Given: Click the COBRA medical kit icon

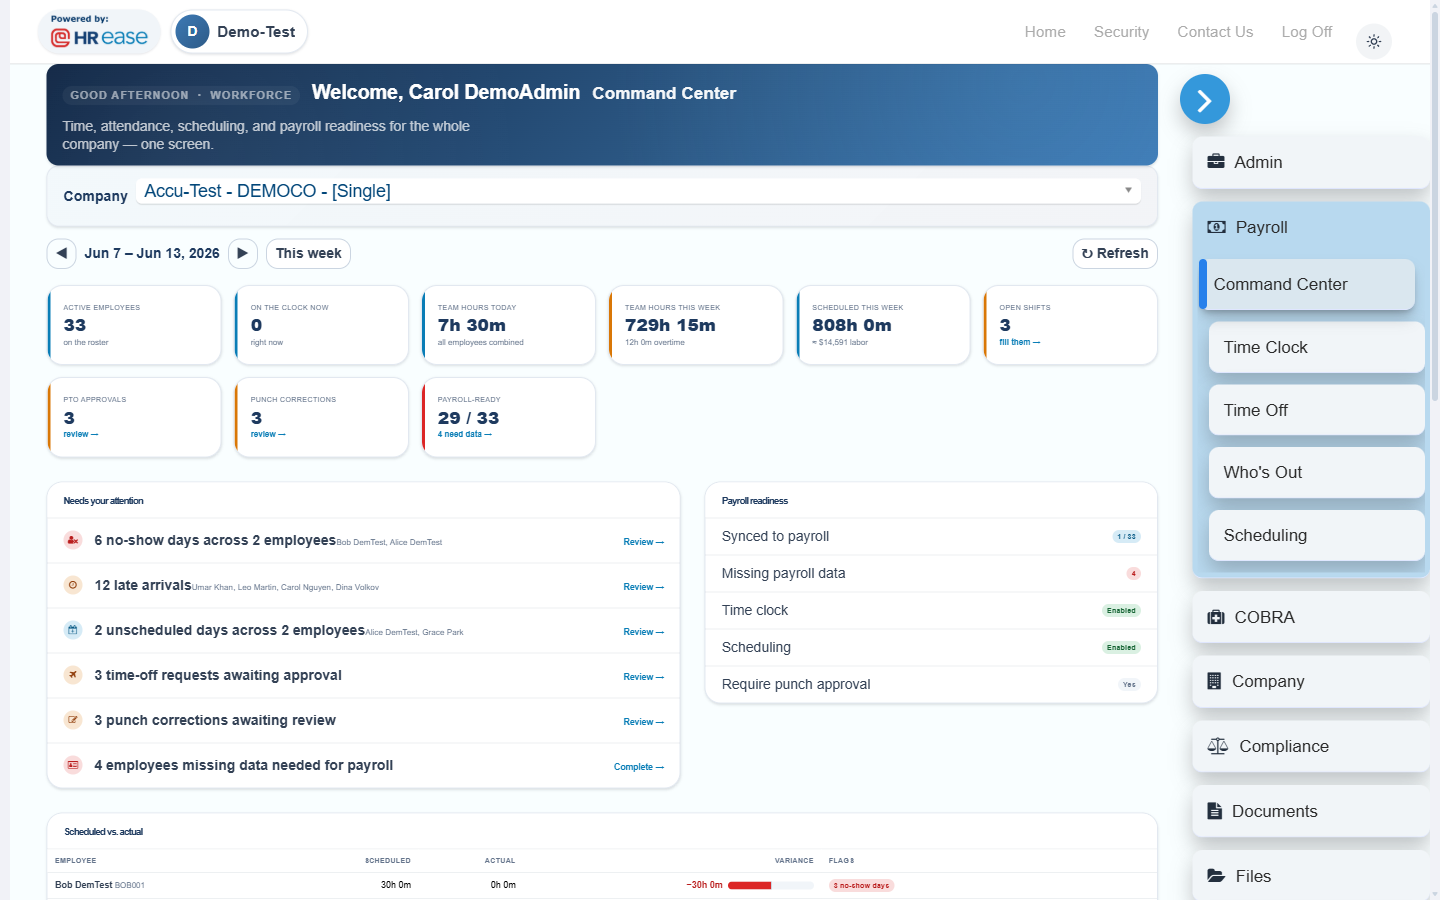Looking at the screenshot, I should 1216,617.
